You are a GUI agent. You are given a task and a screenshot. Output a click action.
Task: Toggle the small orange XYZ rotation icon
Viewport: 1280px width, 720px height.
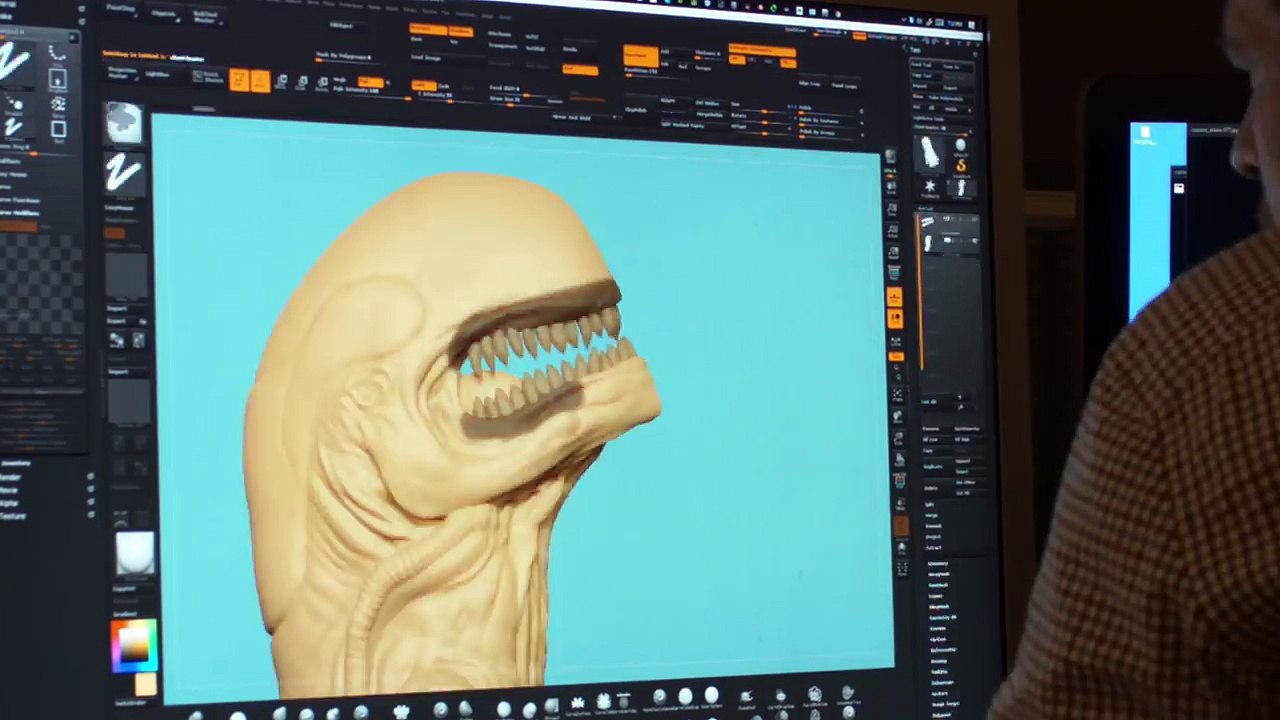(x=896, y=356)
